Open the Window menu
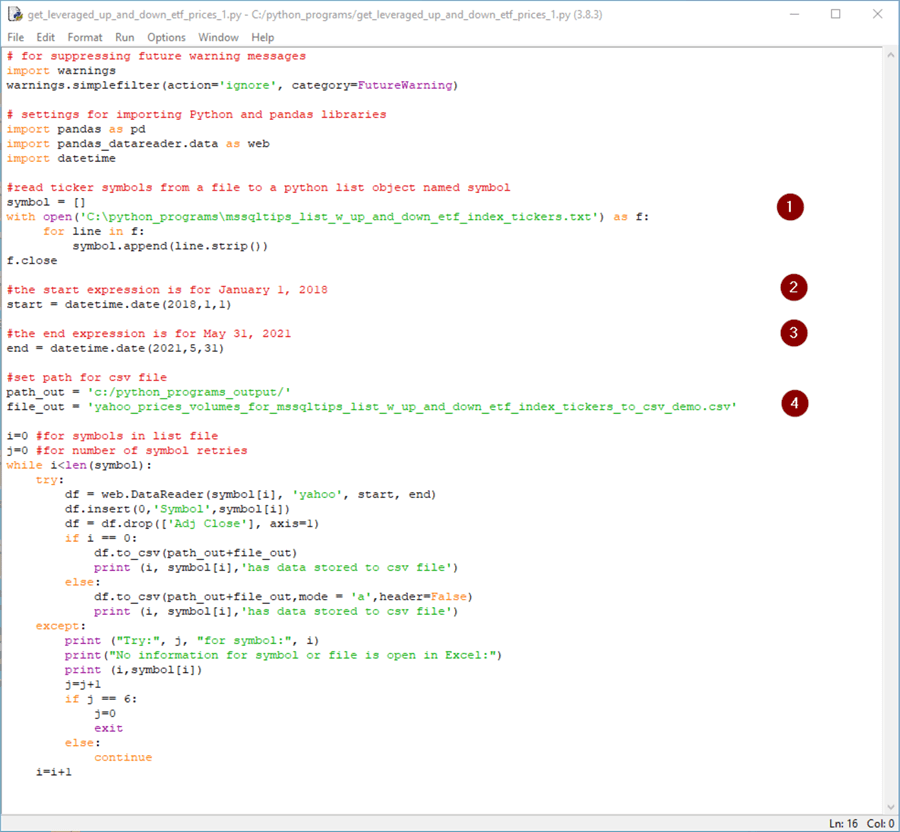This screenshot has height=832, width=900. click(x=218, y=37)
